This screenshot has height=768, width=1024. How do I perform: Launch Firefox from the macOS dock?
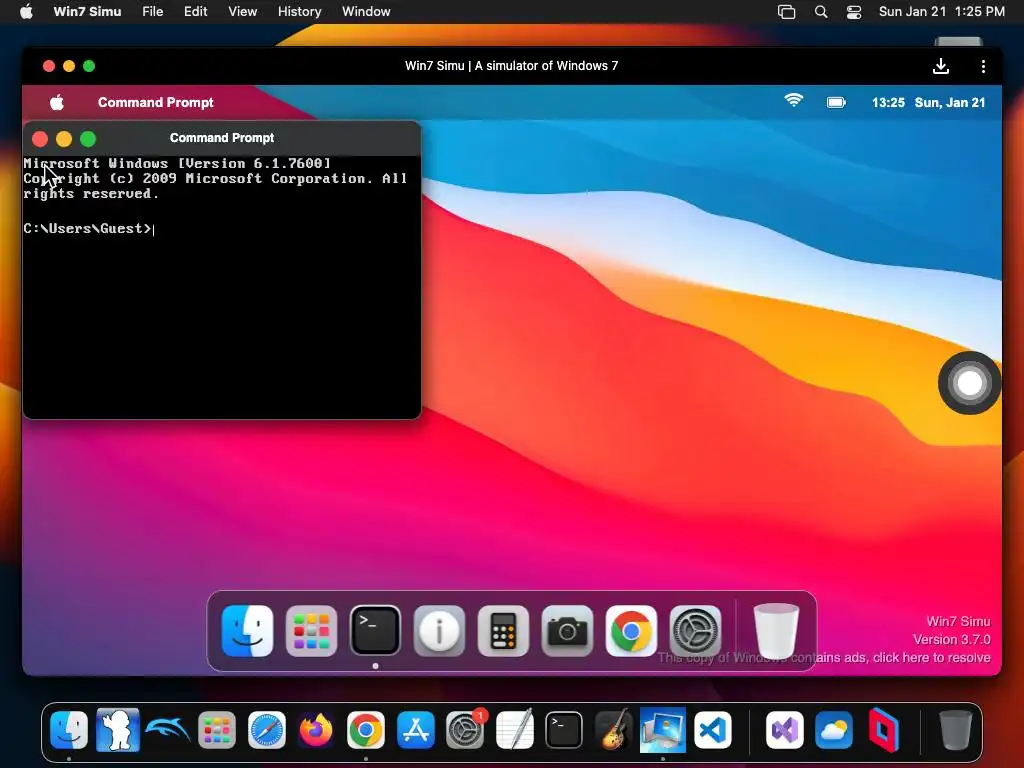coord(315,729)
